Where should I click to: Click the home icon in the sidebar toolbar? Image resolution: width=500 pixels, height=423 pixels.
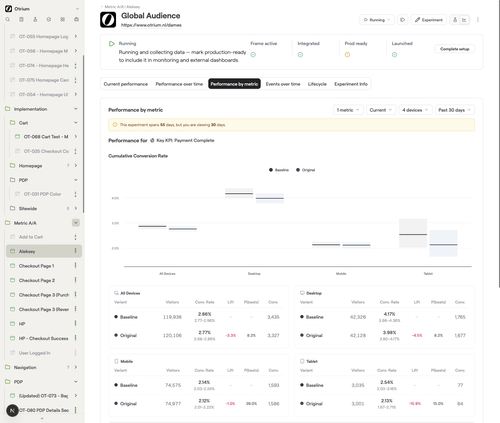click(x=76, y=19)
